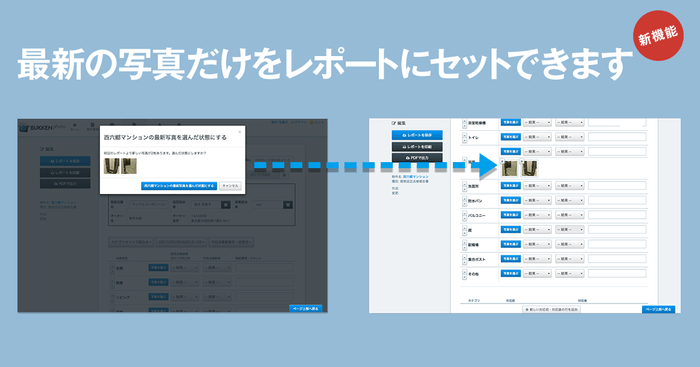Open second 結果 dropdown in その他 row
Image resolution: width=700 pixels, height=367 pixels.
(570, 273)
